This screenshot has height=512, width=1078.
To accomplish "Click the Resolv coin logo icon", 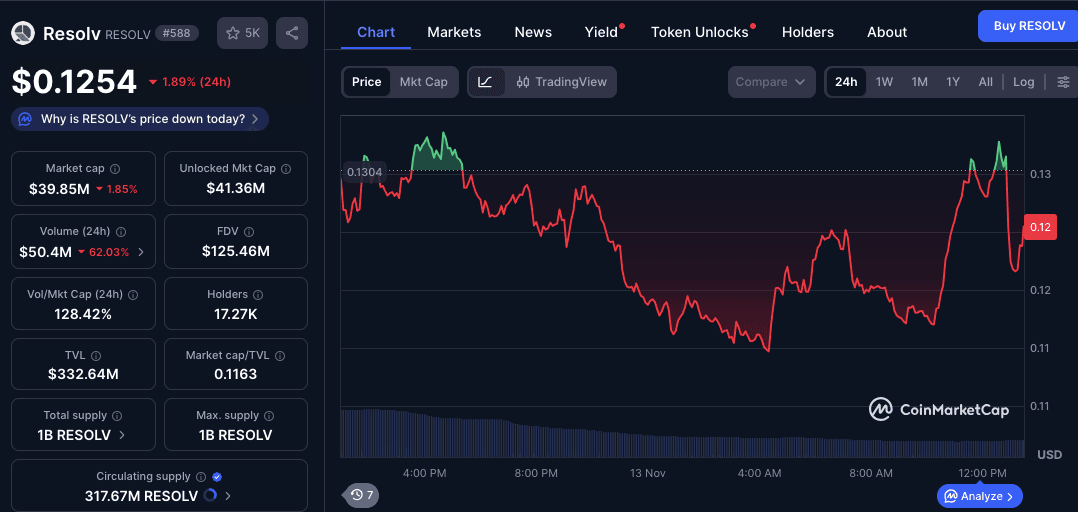I will [24, 33].
